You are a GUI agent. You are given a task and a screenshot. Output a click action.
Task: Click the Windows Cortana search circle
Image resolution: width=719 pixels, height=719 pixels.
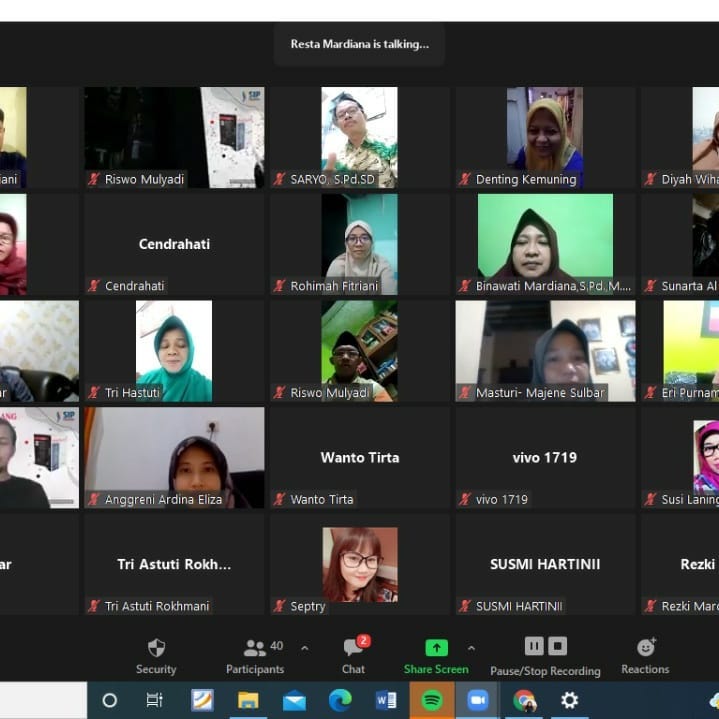tap(110, 700)
